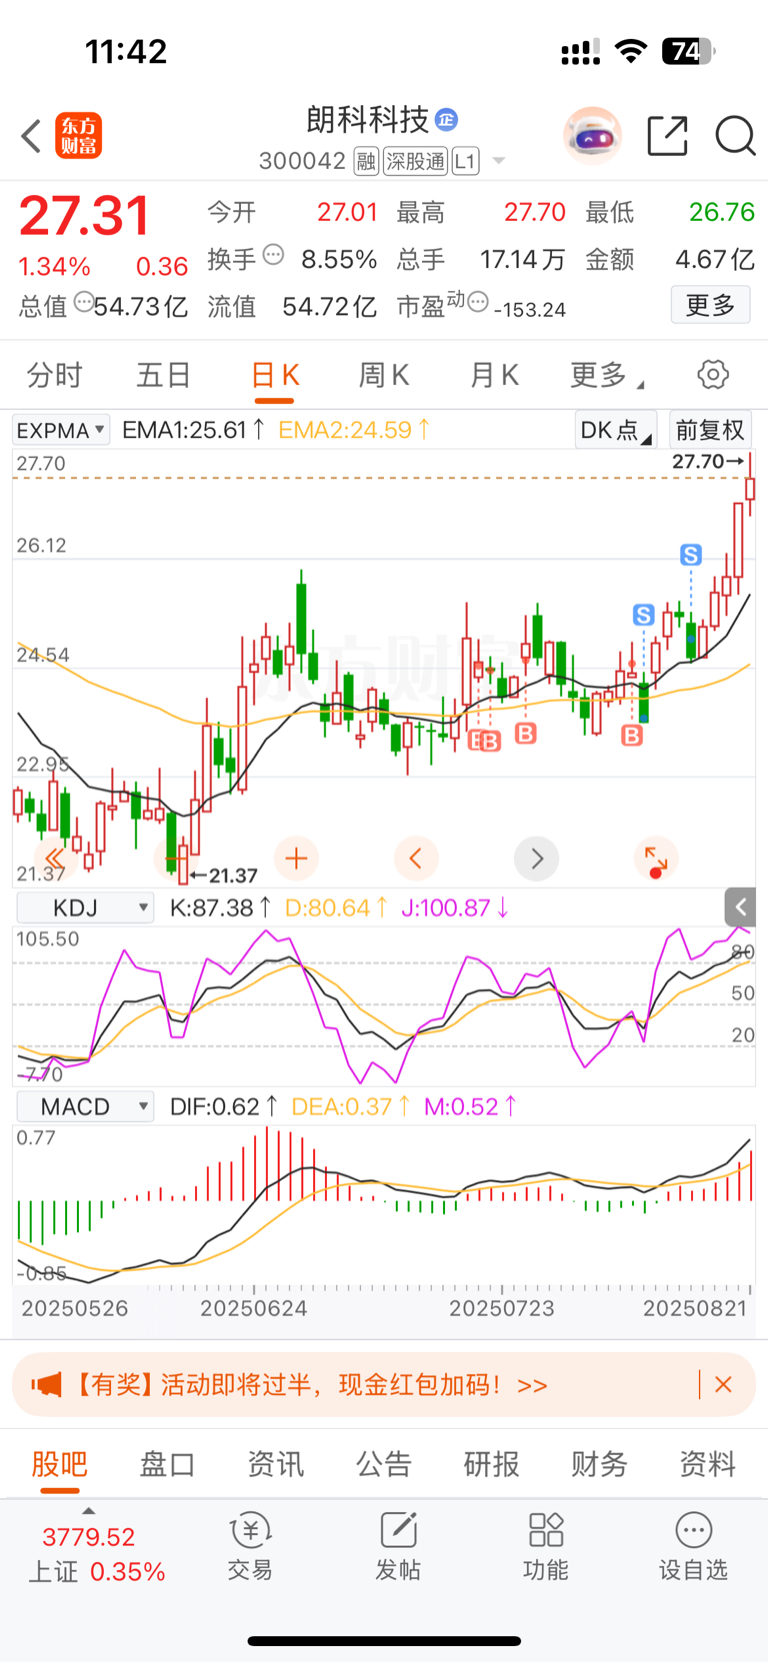Expand the 上证 index ticker
The width and height of the screenshot is (768, 1663).
pyautogui.click(x=96, y=1547)
